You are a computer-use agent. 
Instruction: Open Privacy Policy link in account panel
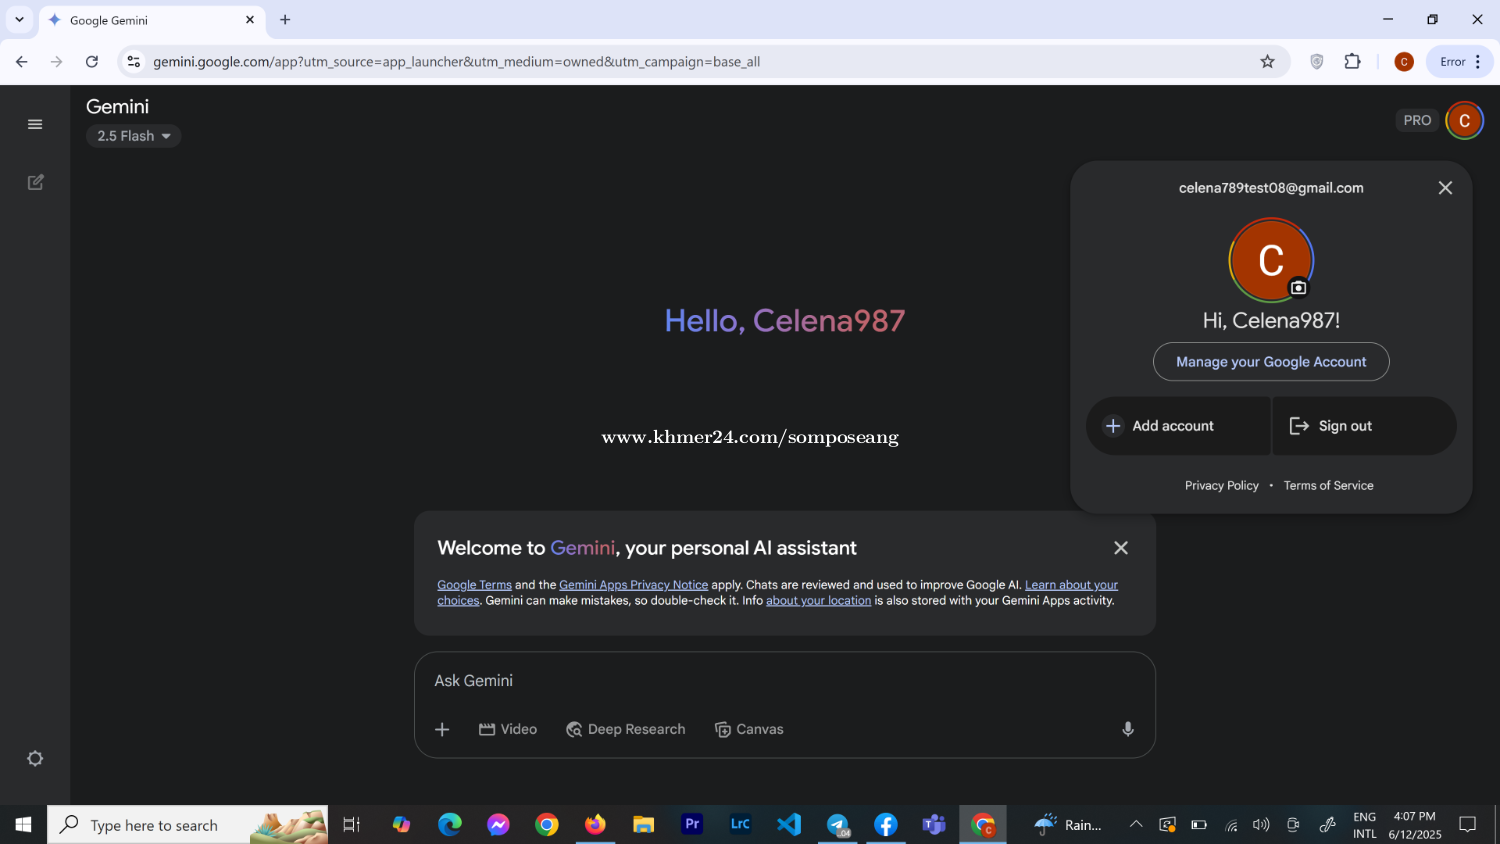pos(1221,486)
